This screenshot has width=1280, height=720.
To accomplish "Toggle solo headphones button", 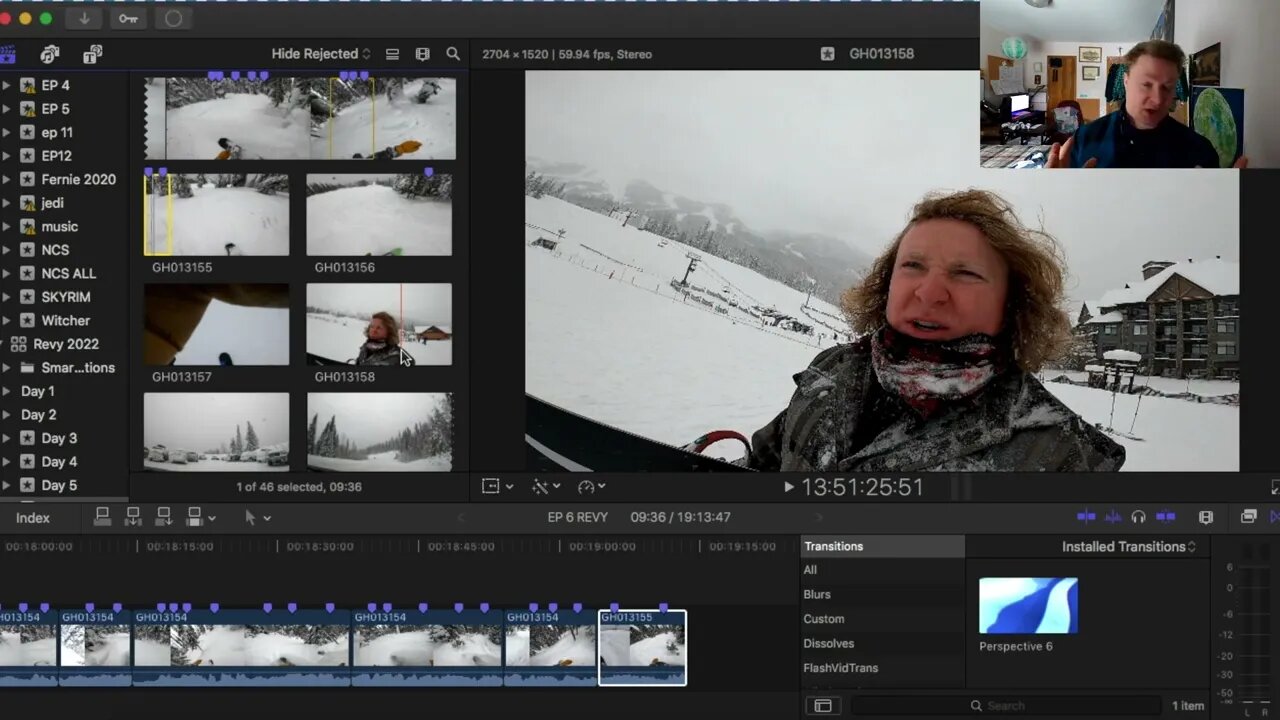I will point(1138,517).
